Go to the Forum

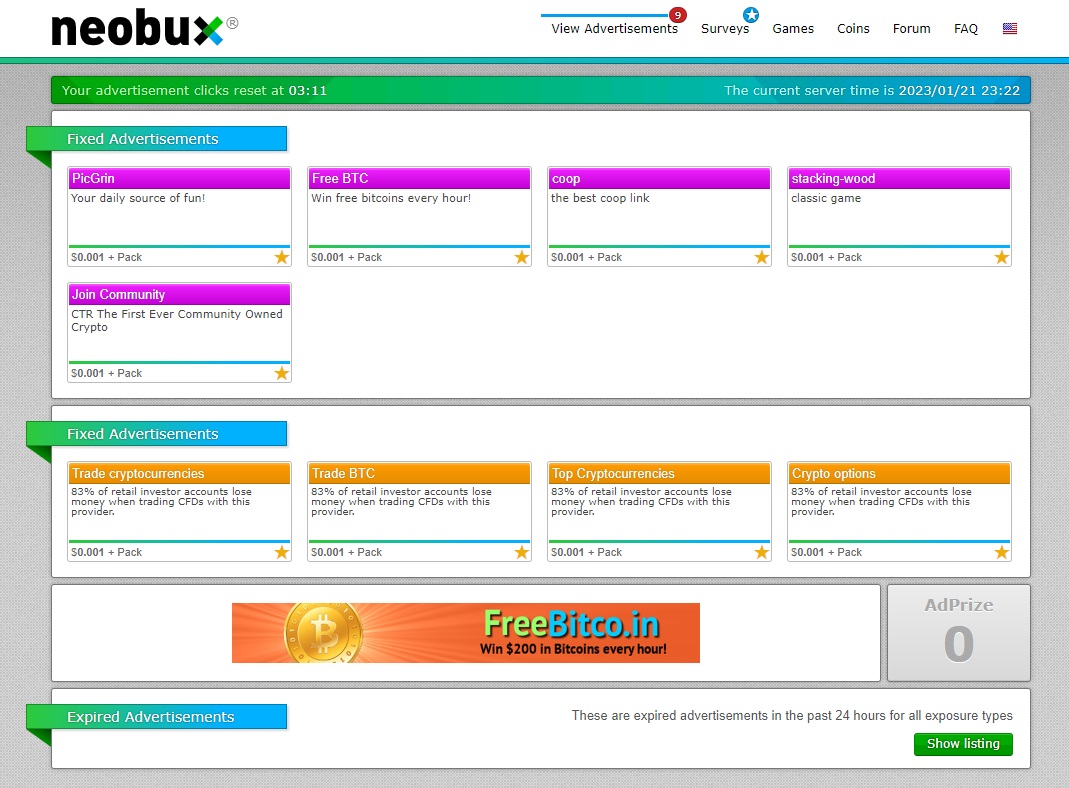pos(912,29)
